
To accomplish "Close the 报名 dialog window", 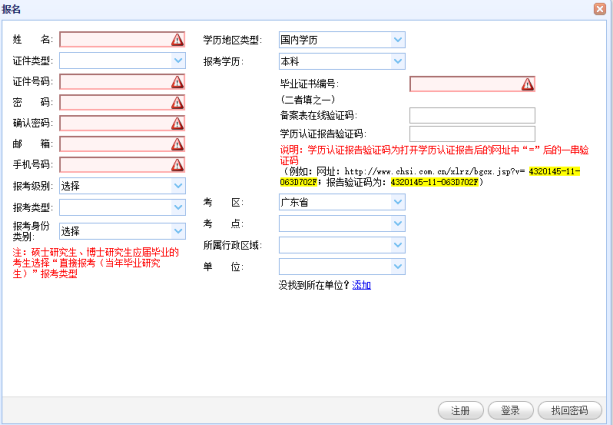I will [x=600, y=8].
